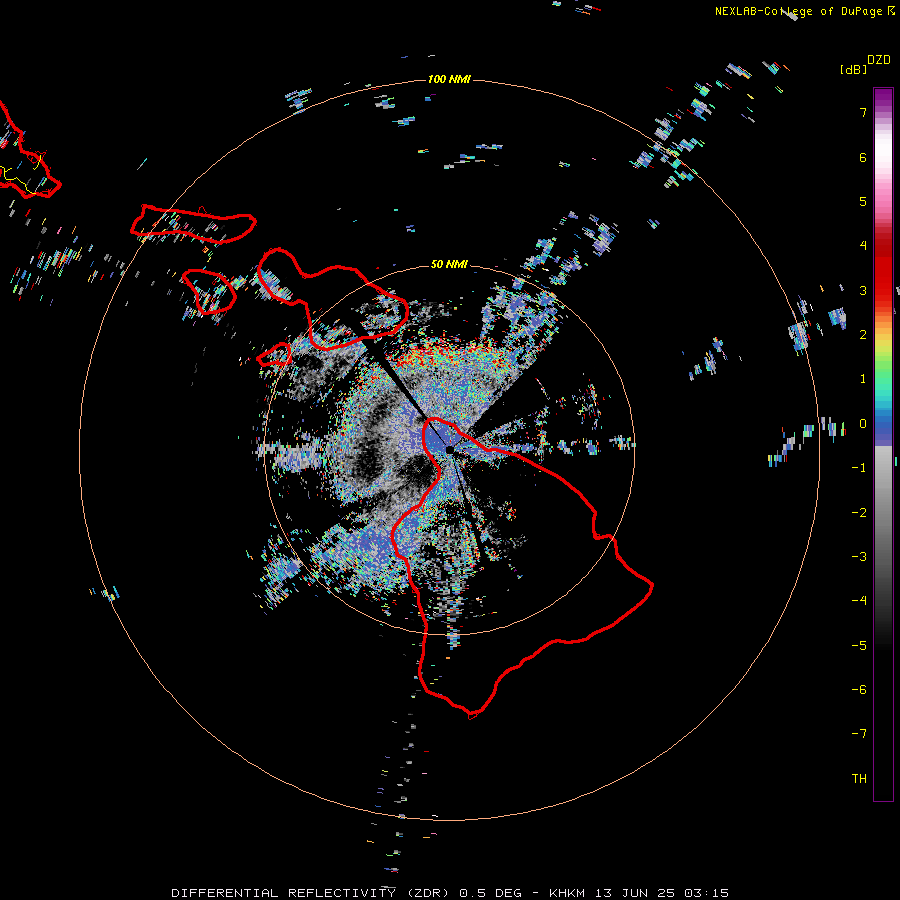Click the 6 dB tick label on the scale
The width and height of the screenshot is (900, 900).
coord(863,157)
